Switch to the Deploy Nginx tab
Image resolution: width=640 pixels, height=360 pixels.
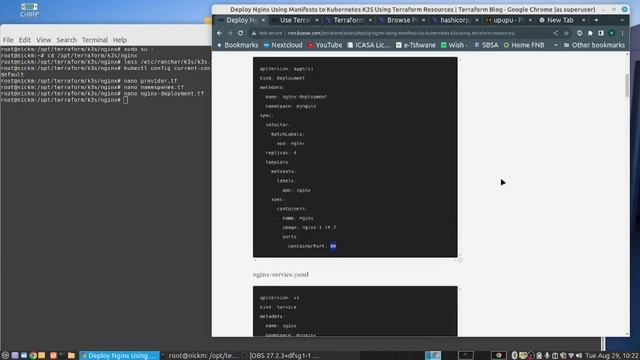pyautogui.click(x=241, y=20)
